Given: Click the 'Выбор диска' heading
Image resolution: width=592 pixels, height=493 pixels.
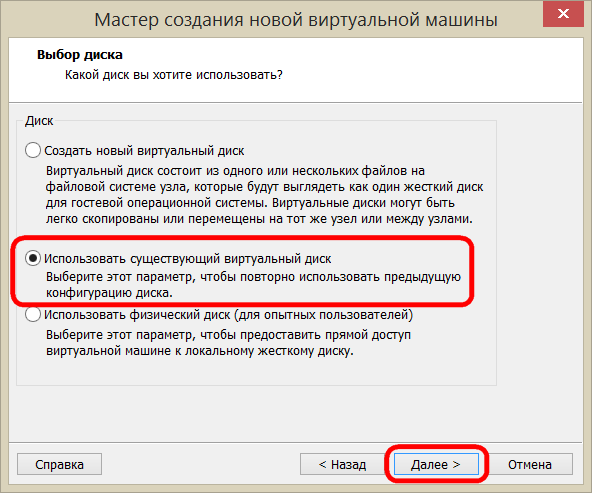Looking at the screenshot, I should click(x=80, y=55).
